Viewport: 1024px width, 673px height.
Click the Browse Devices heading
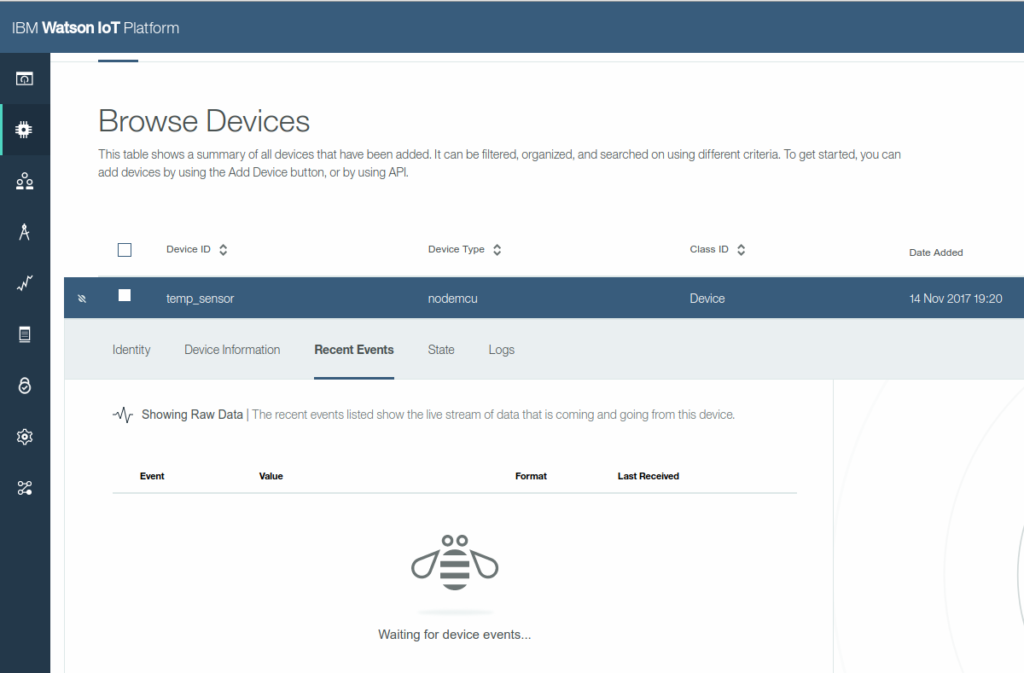point(204,121)
